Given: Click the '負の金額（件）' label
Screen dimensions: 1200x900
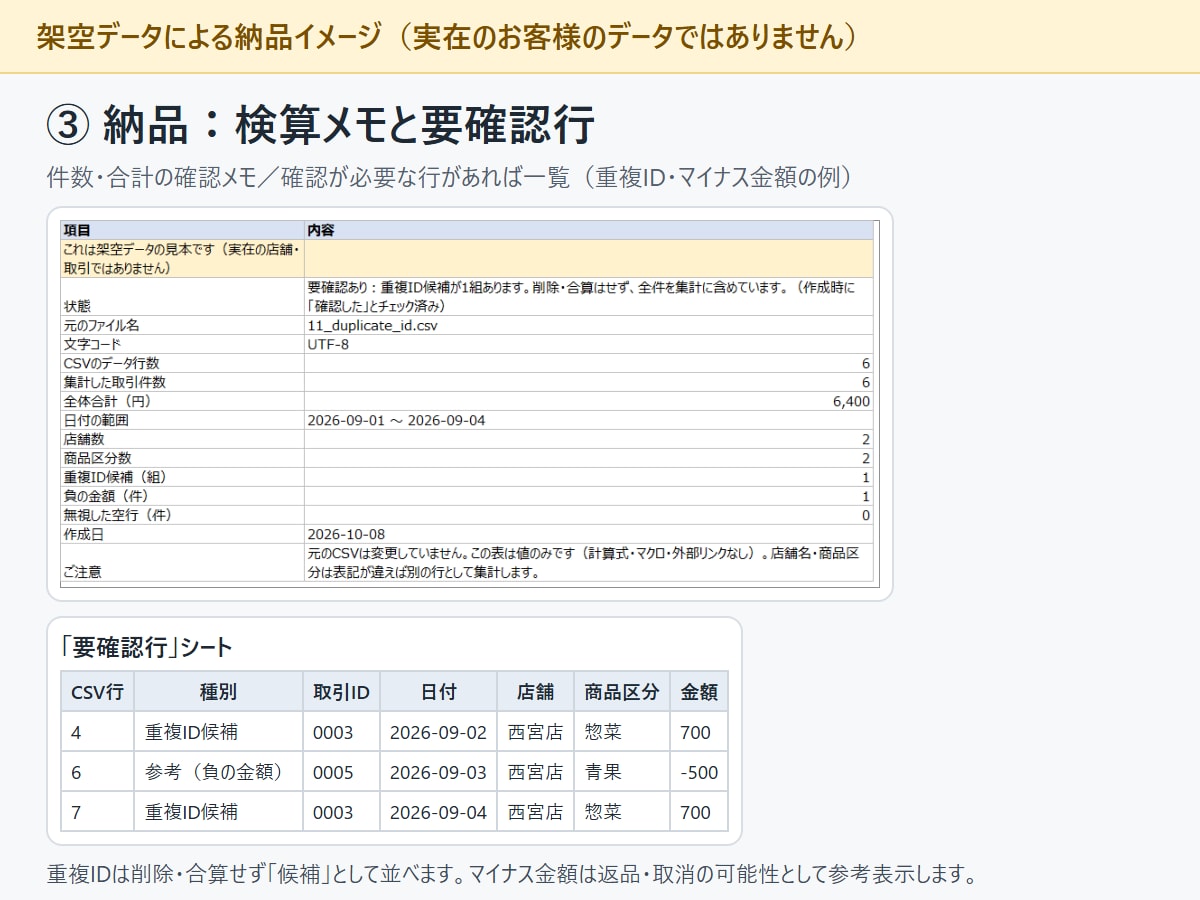Looking at the screenshot, I should (107, 496).
